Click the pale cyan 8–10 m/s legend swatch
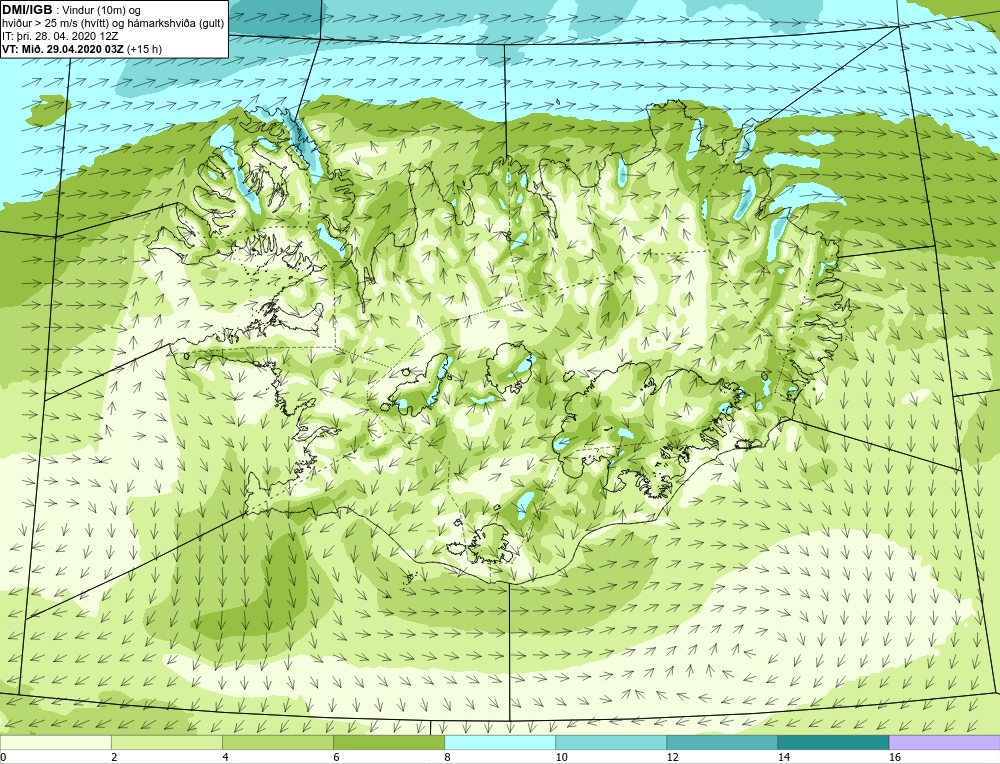This screenshot has height=764, width=1000. [500, 742]
